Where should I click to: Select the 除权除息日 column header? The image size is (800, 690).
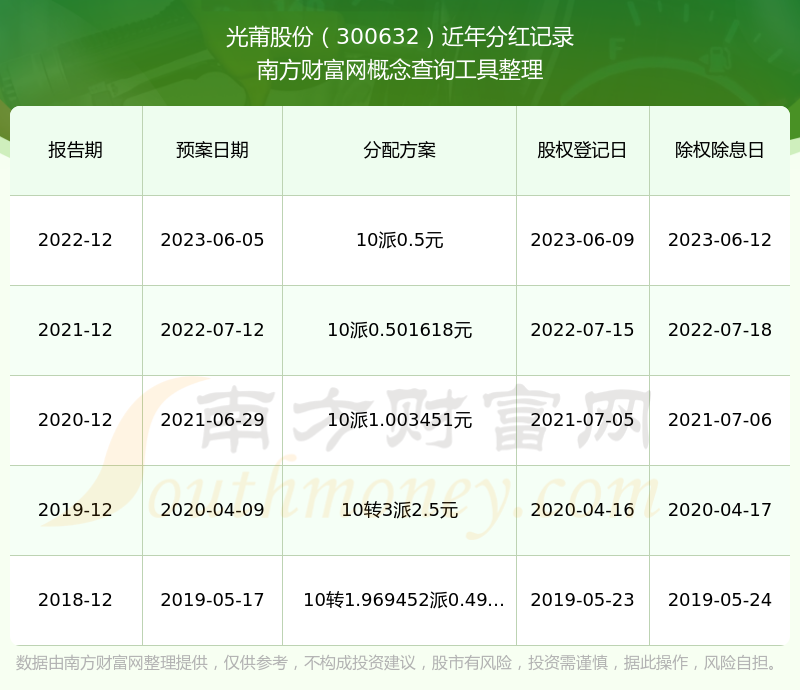point(719,150)
